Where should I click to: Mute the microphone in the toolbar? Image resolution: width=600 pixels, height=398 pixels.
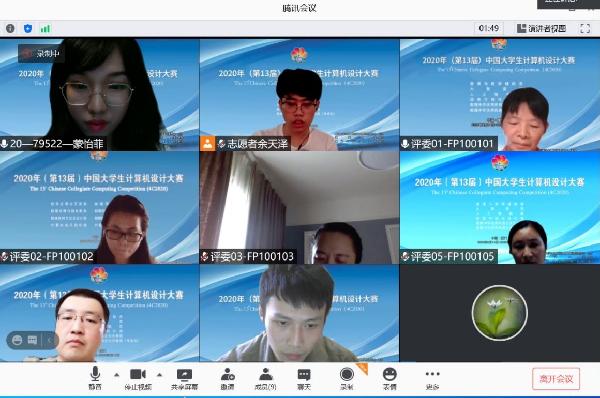(x=95, y=378)
